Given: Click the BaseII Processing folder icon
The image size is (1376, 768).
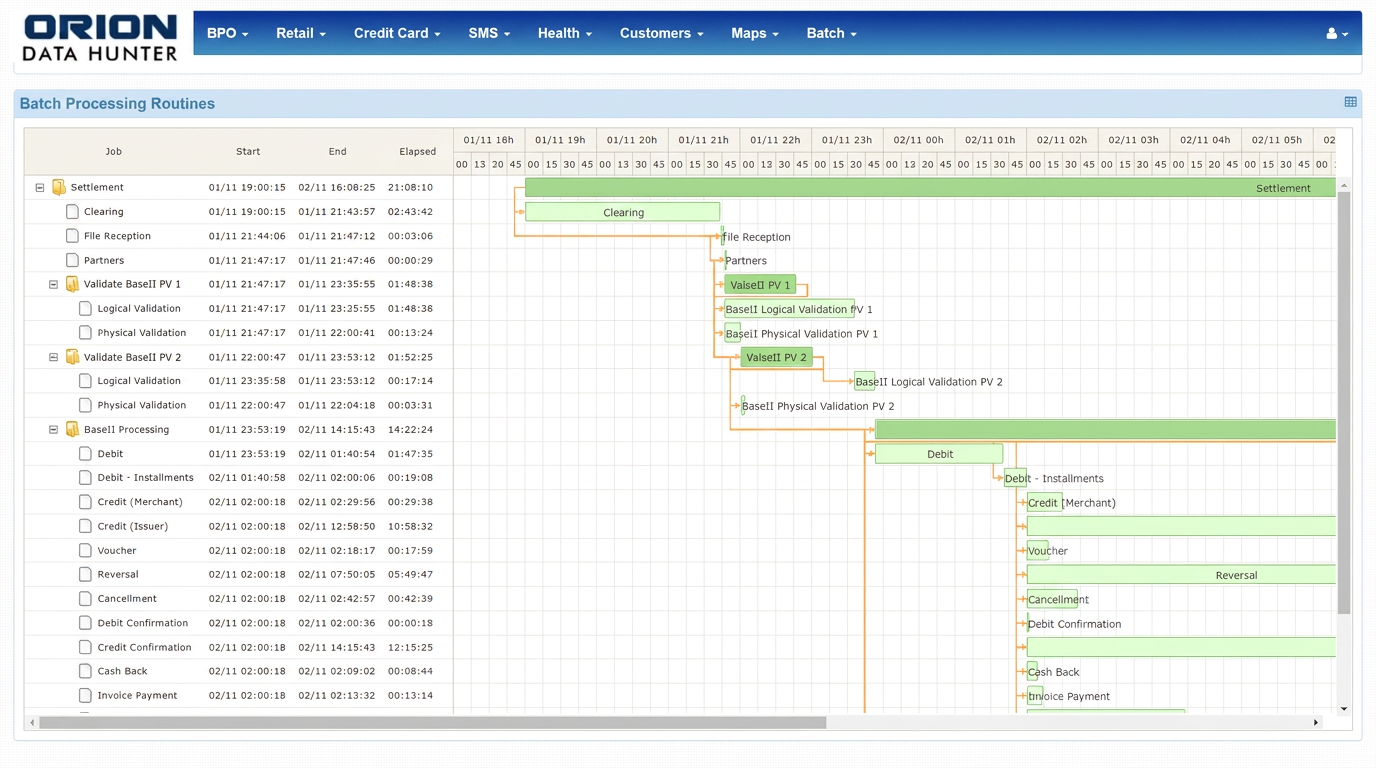Looking at the screenshot, I should [72, 429].
